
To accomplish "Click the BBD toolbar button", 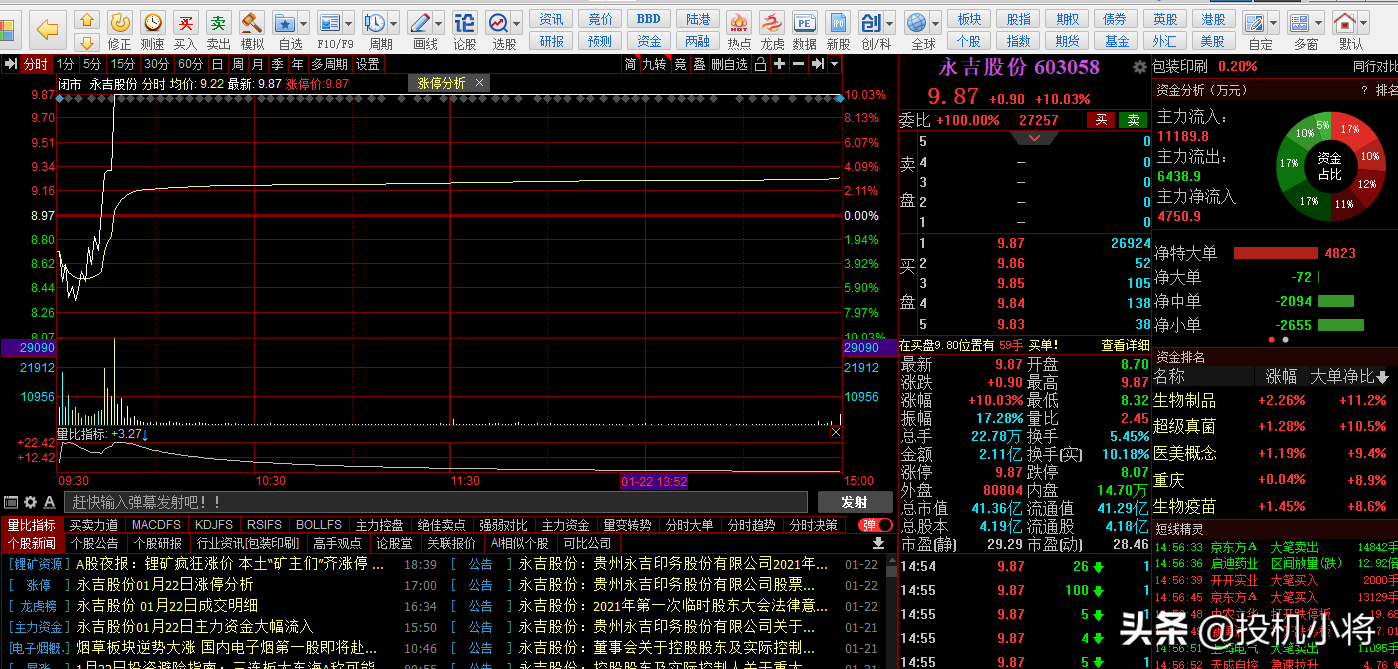I will tap(649, 19).
